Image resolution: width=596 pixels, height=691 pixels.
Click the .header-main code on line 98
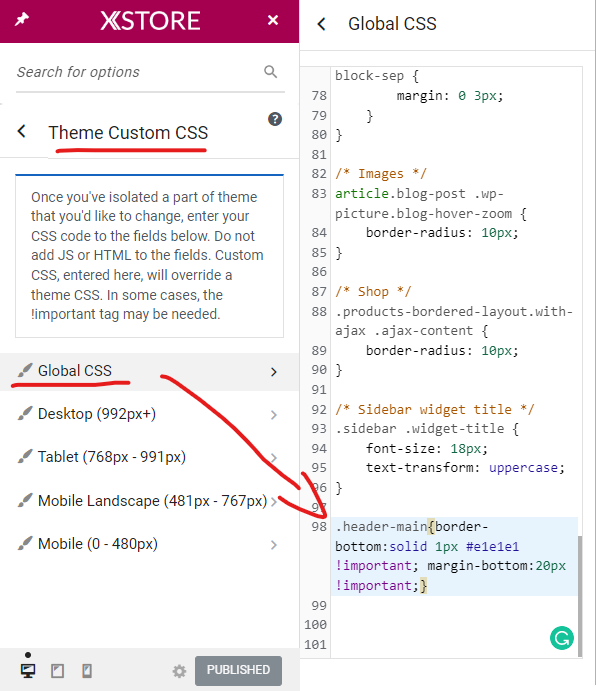pyautogui.click(x=454, y=556)
